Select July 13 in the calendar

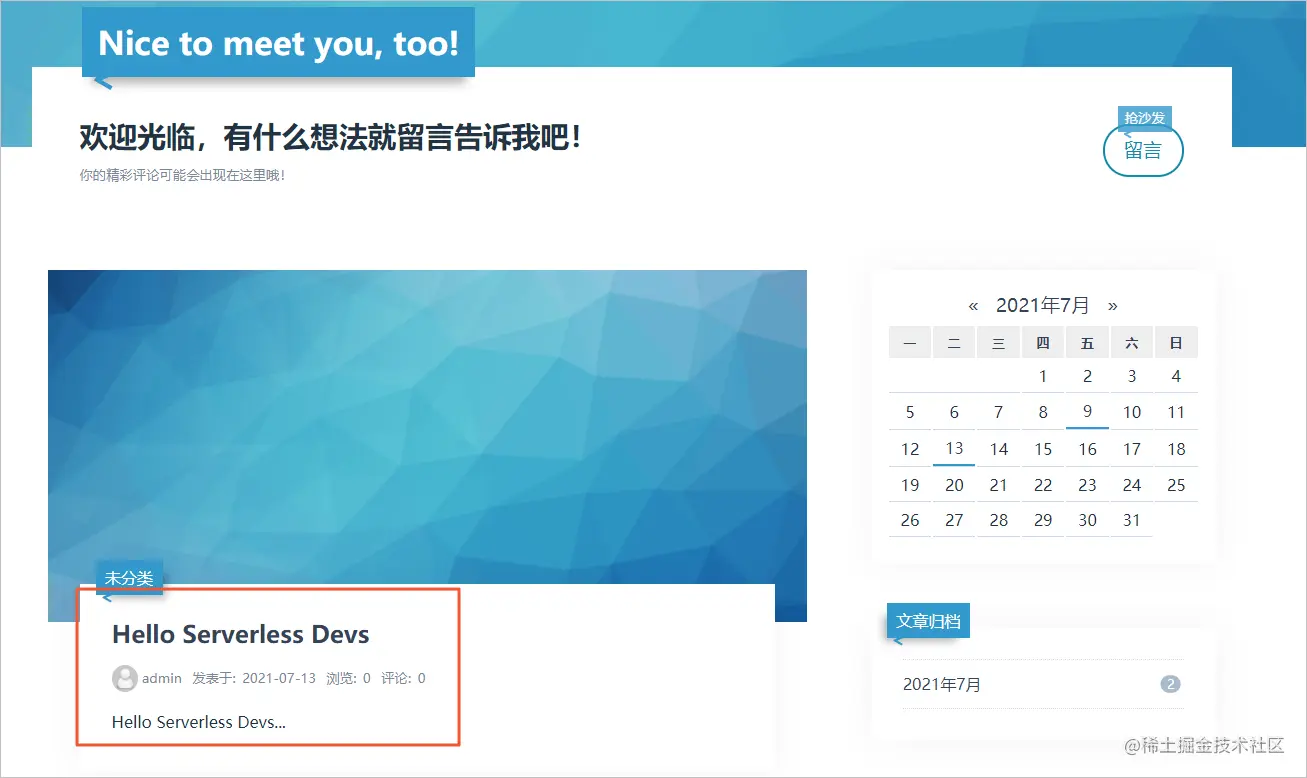pos(954,448)
